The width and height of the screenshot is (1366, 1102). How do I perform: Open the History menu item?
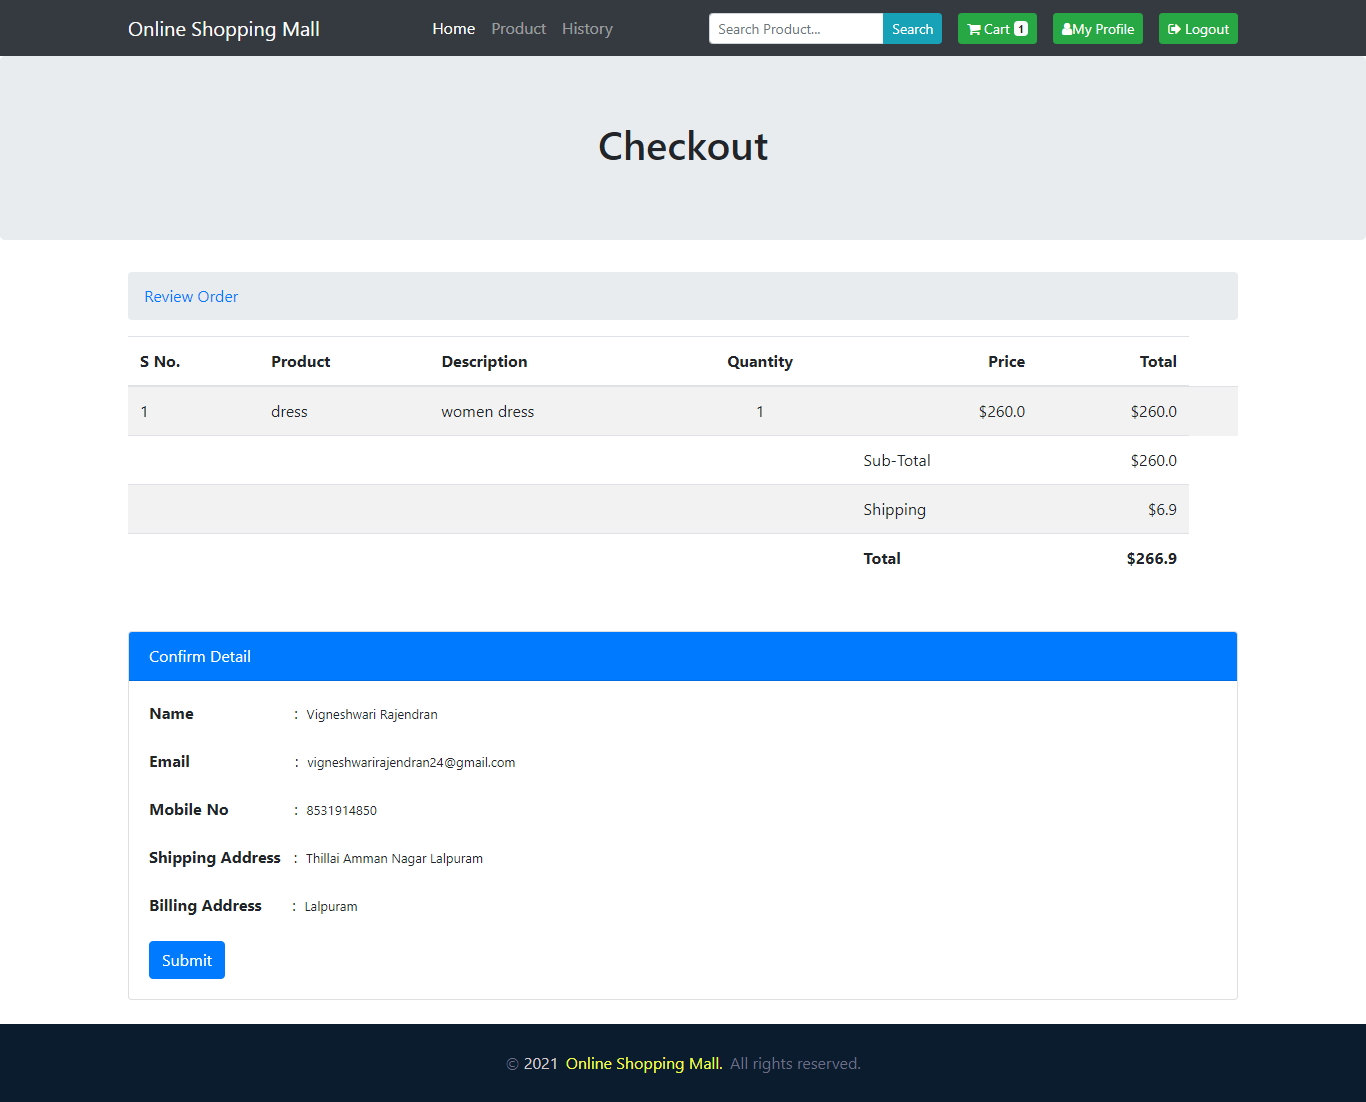587,29
